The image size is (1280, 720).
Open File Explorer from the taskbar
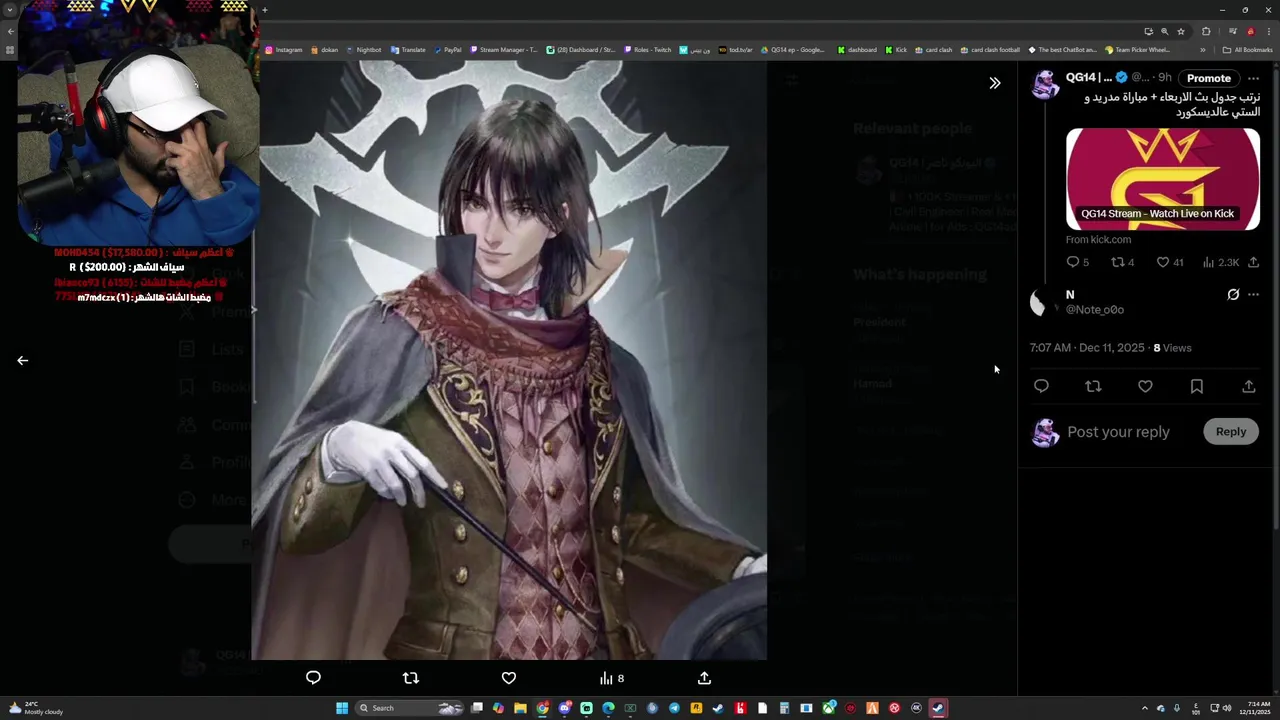coord(520,708)
